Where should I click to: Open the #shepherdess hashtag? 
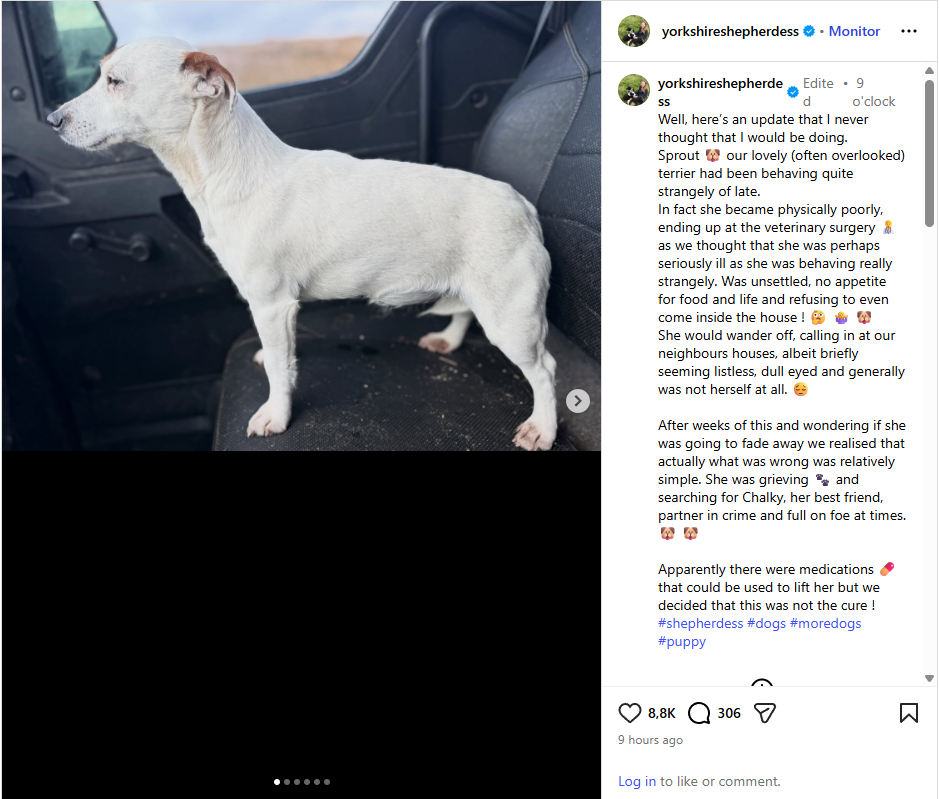point(701,624)
